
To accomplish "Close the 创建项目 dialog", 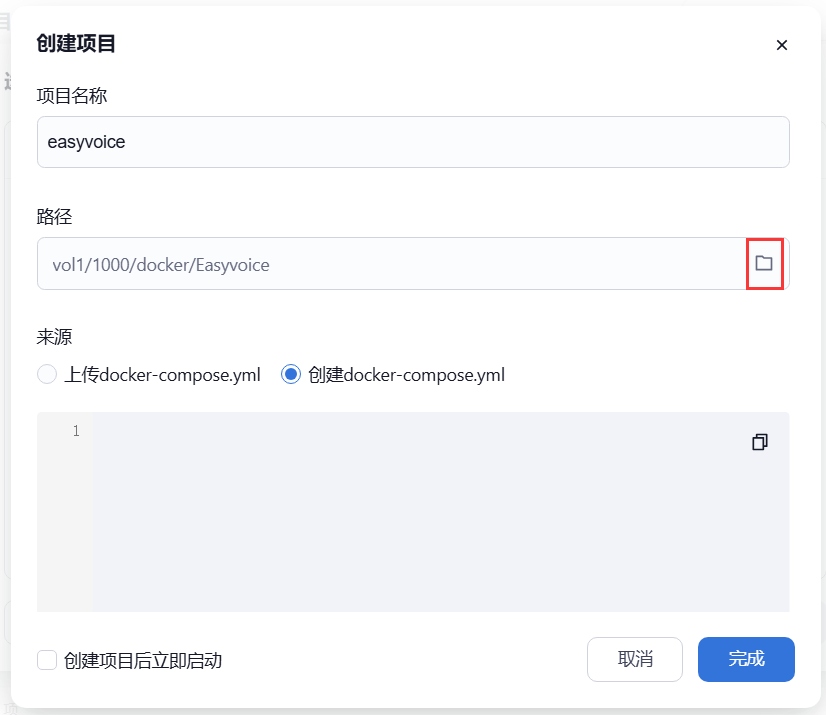I will pos(781,45).
